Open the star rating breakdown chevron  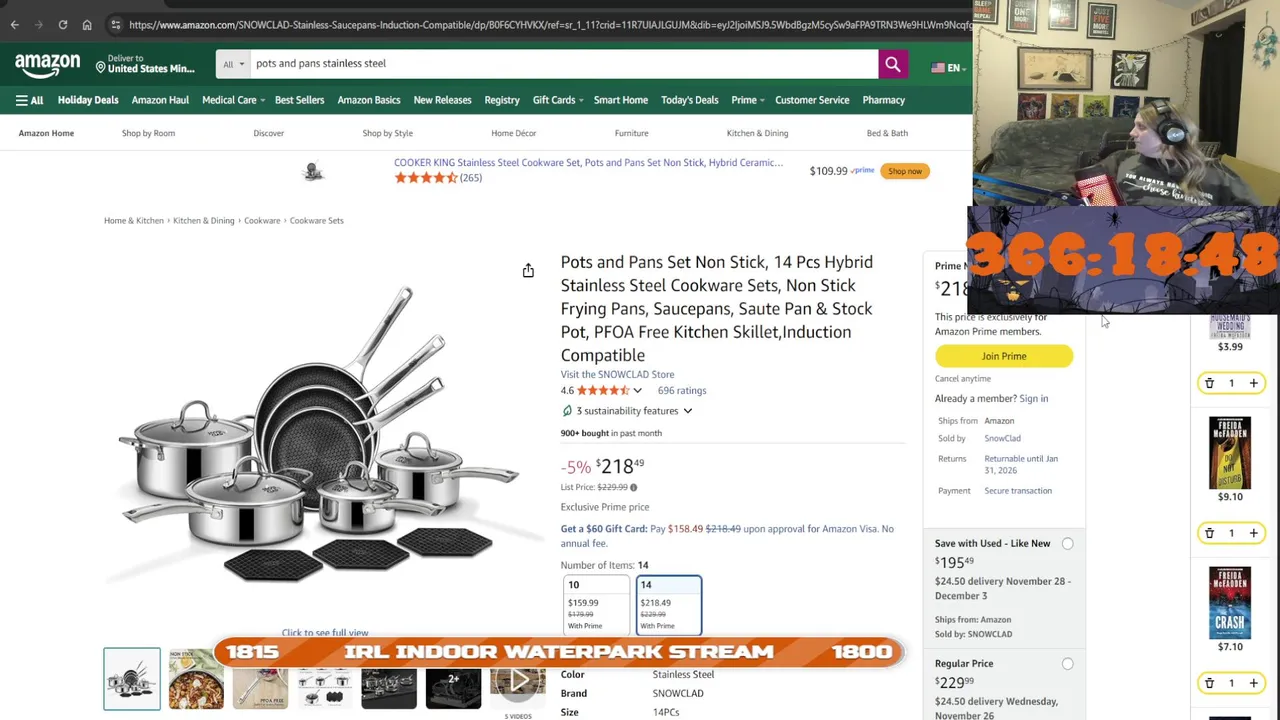click(x=637, y=391)
